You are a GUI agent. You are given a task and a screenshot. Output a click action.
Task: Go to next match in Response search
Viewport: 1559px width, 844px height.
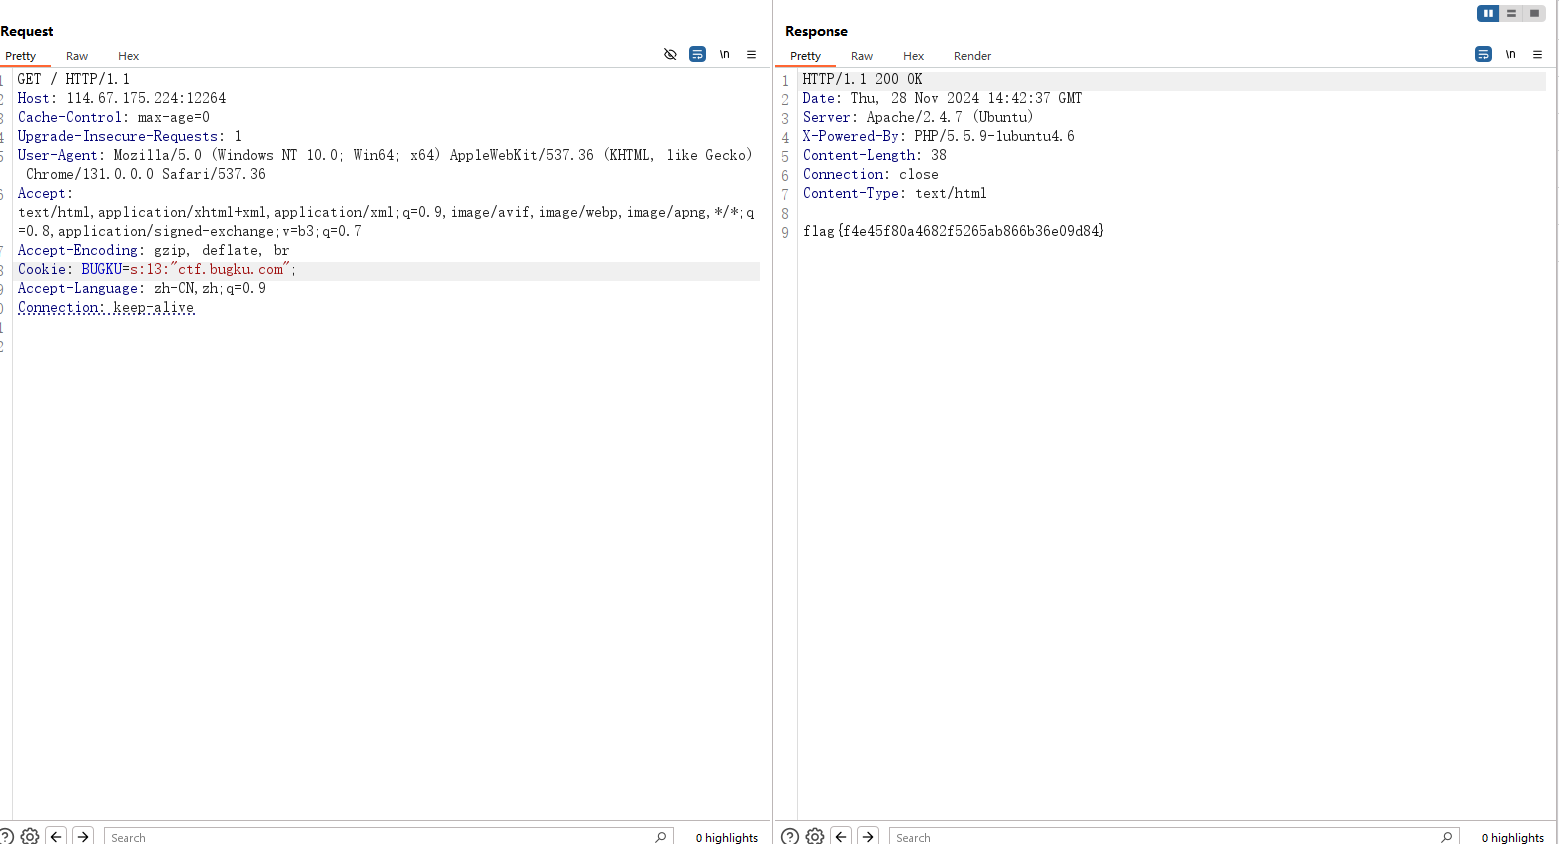(x=868, y=836)
